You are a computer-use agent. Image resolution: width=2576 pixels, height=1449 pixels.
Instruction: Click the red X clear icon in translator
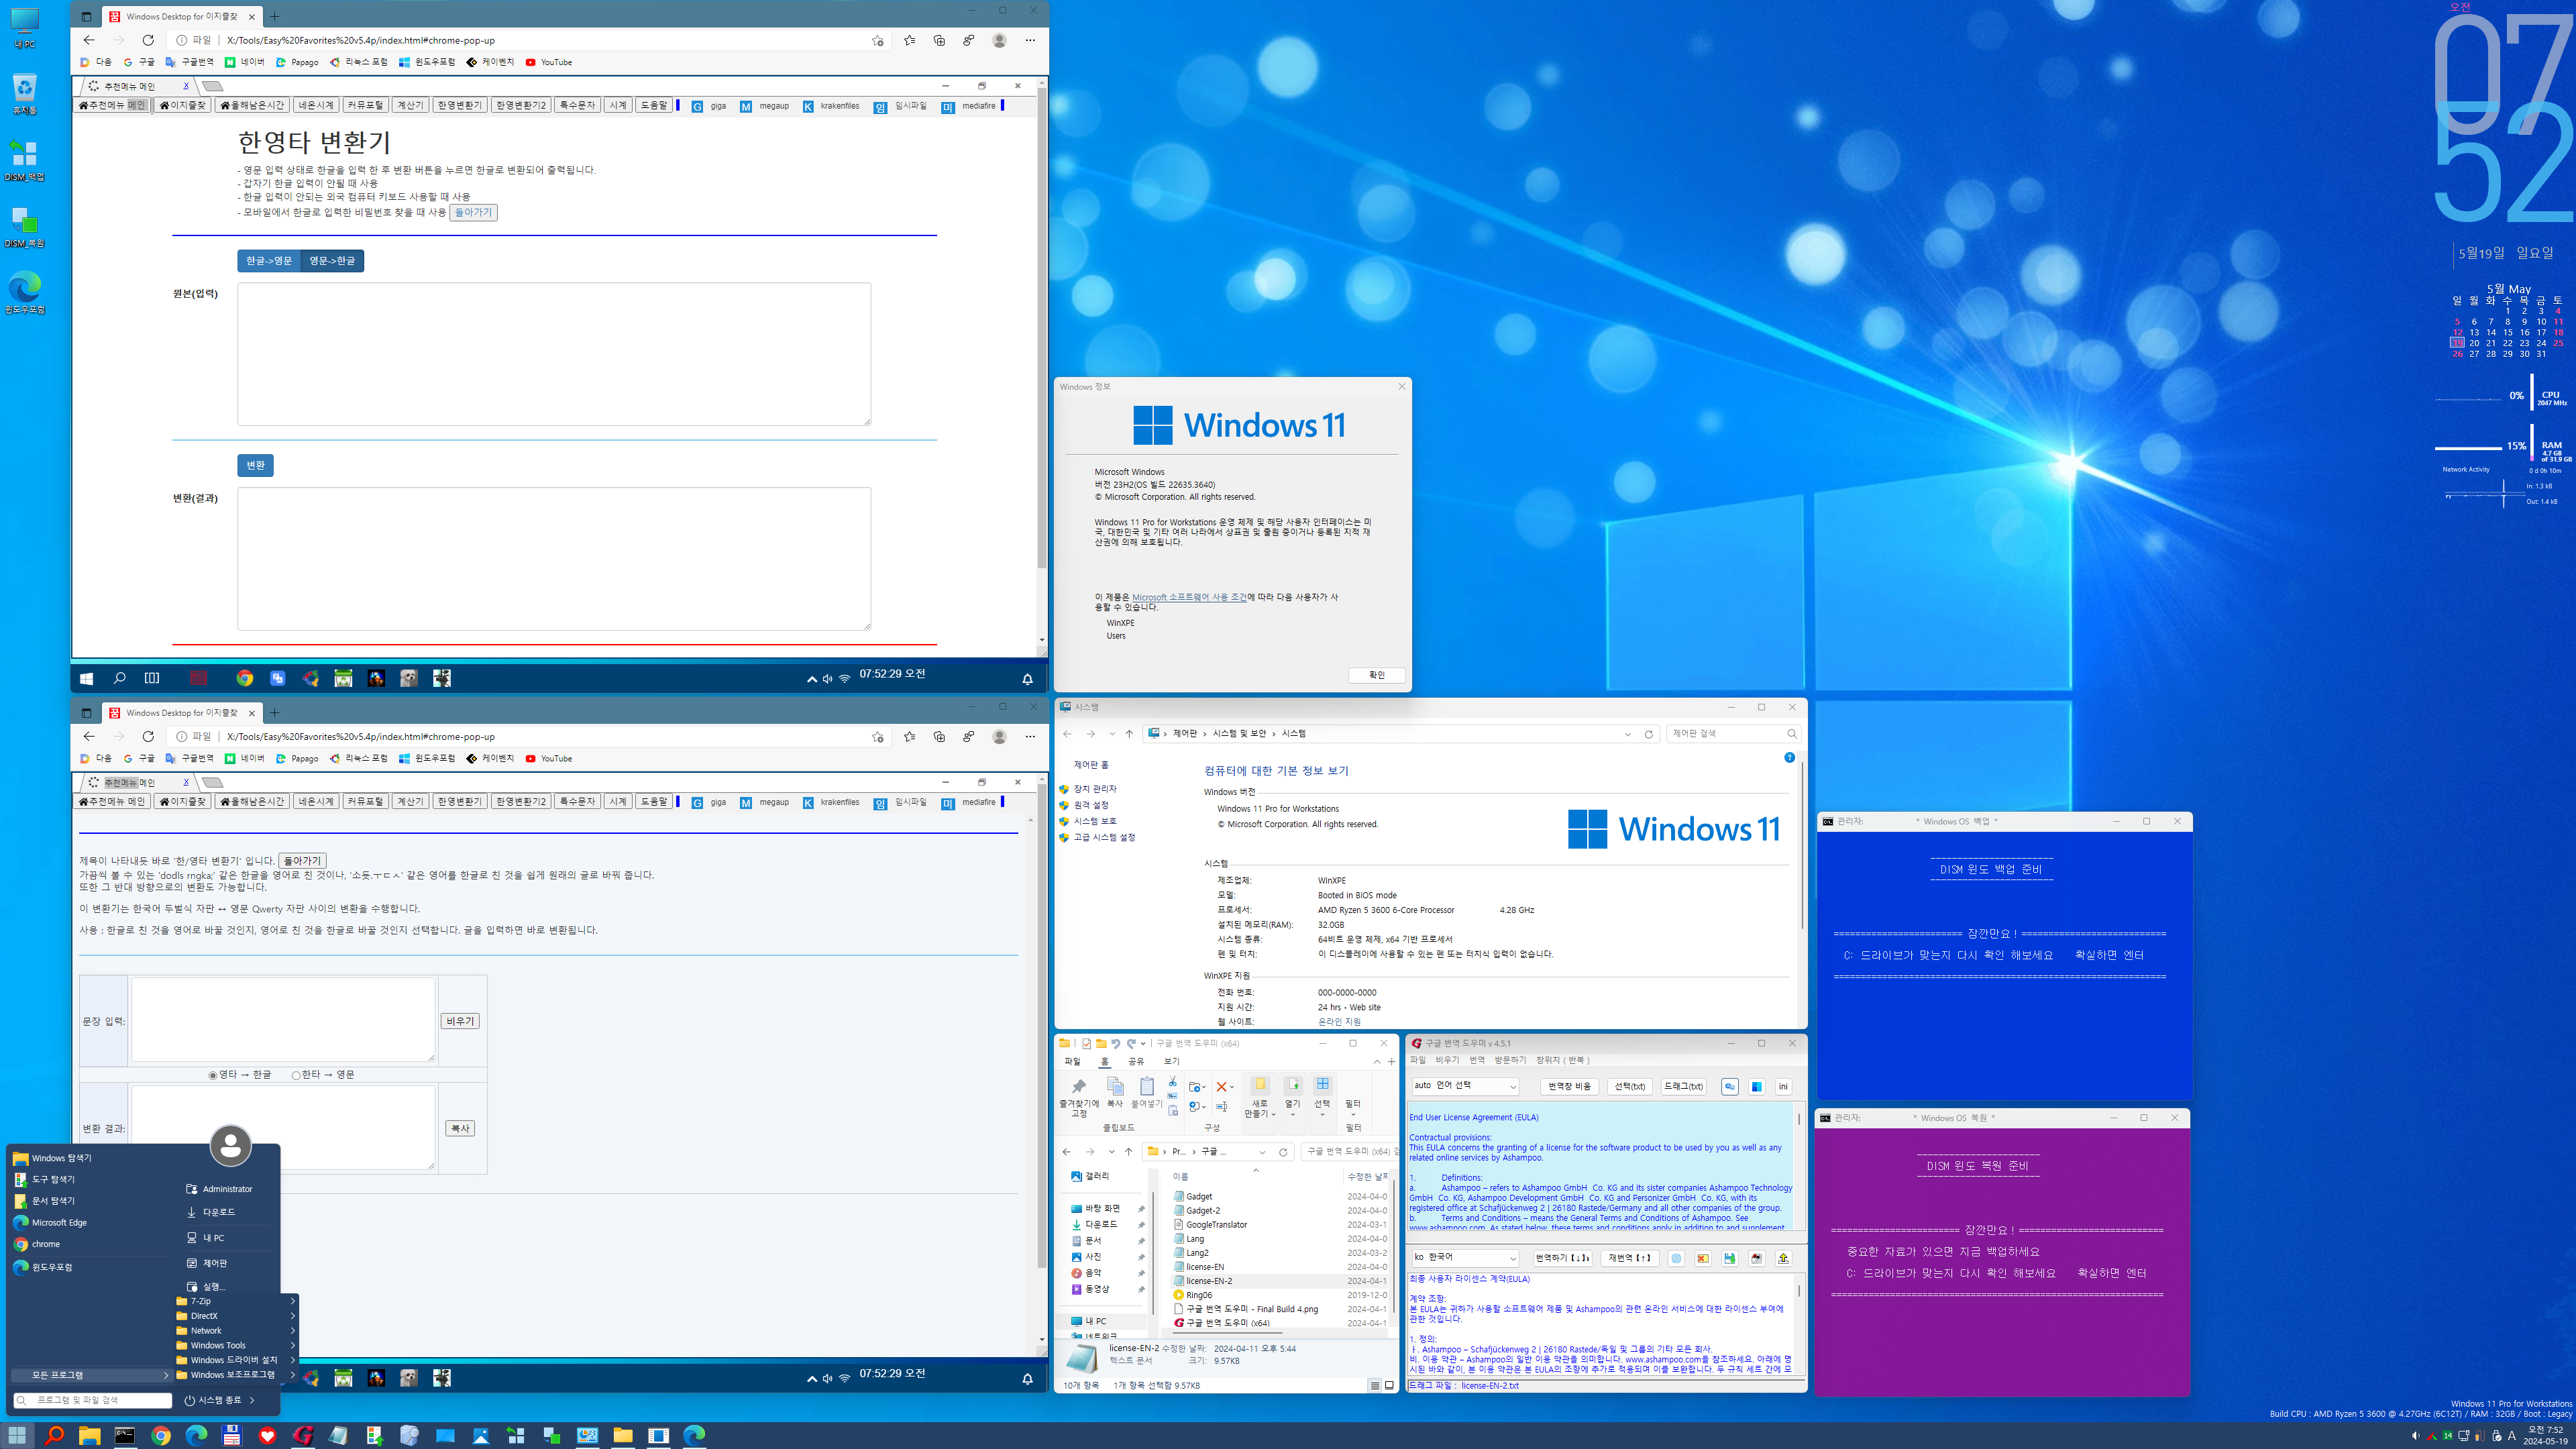click(1703, 1258)
